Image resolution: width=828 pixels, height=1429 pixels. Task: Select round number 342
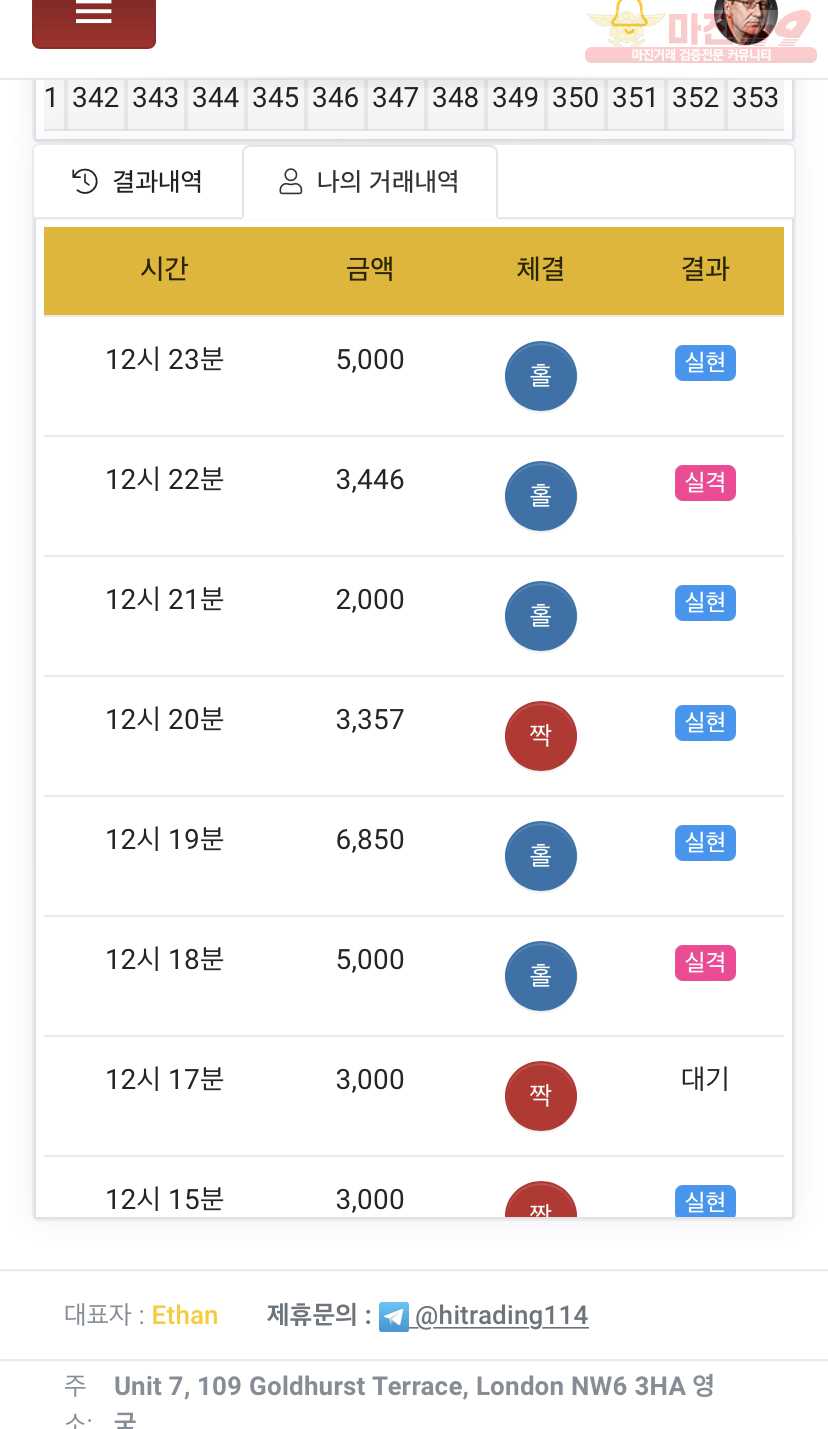(96, 98)
